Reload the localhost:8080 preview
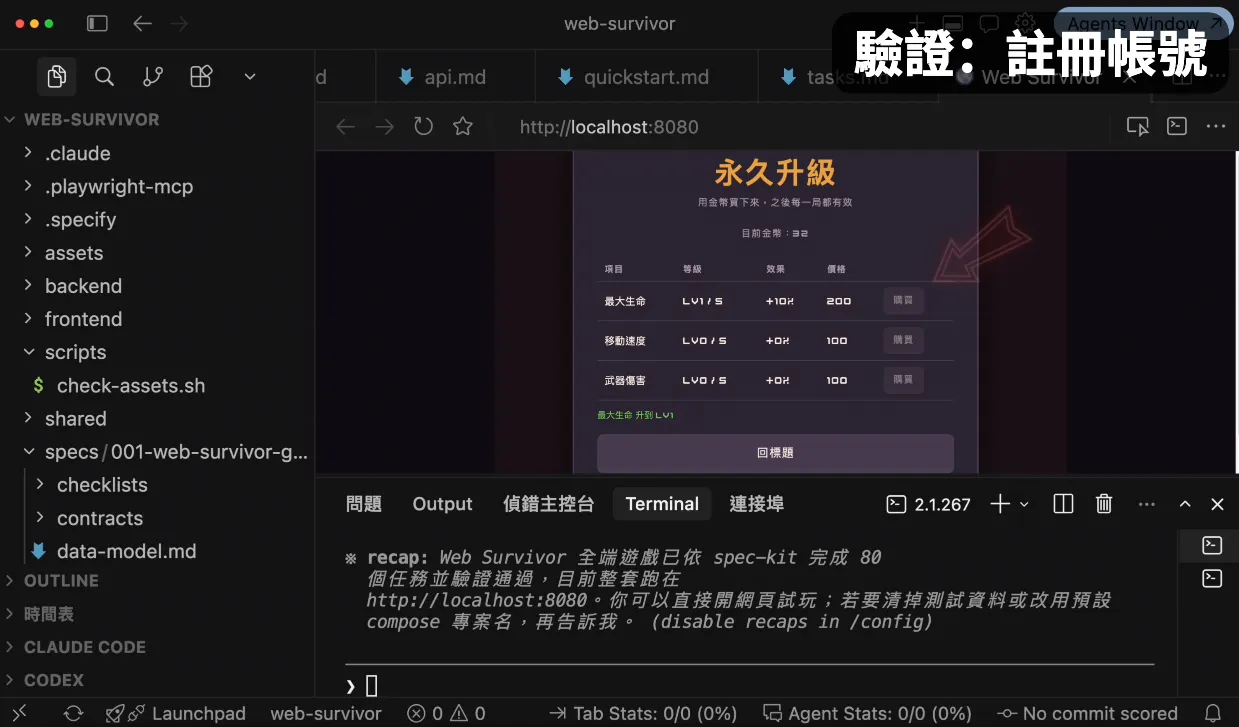 click(423, 127)
